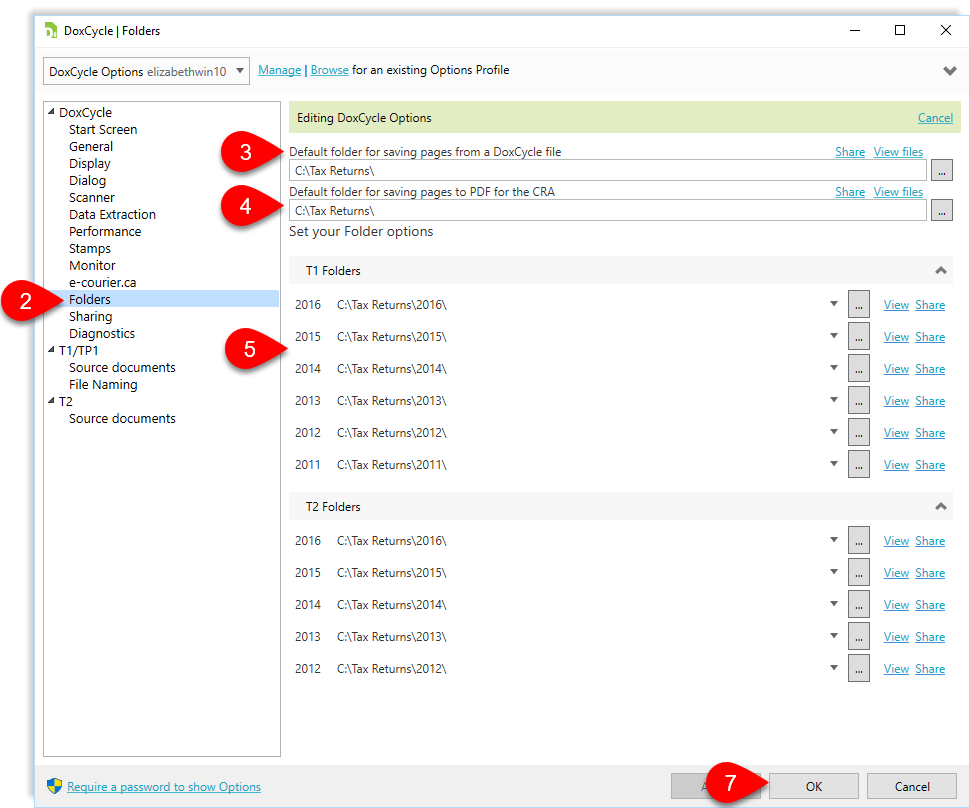Viewport: 970px width, 808px height.
Task: Share the T1 2015 folder
Action: tap(930, 337)
